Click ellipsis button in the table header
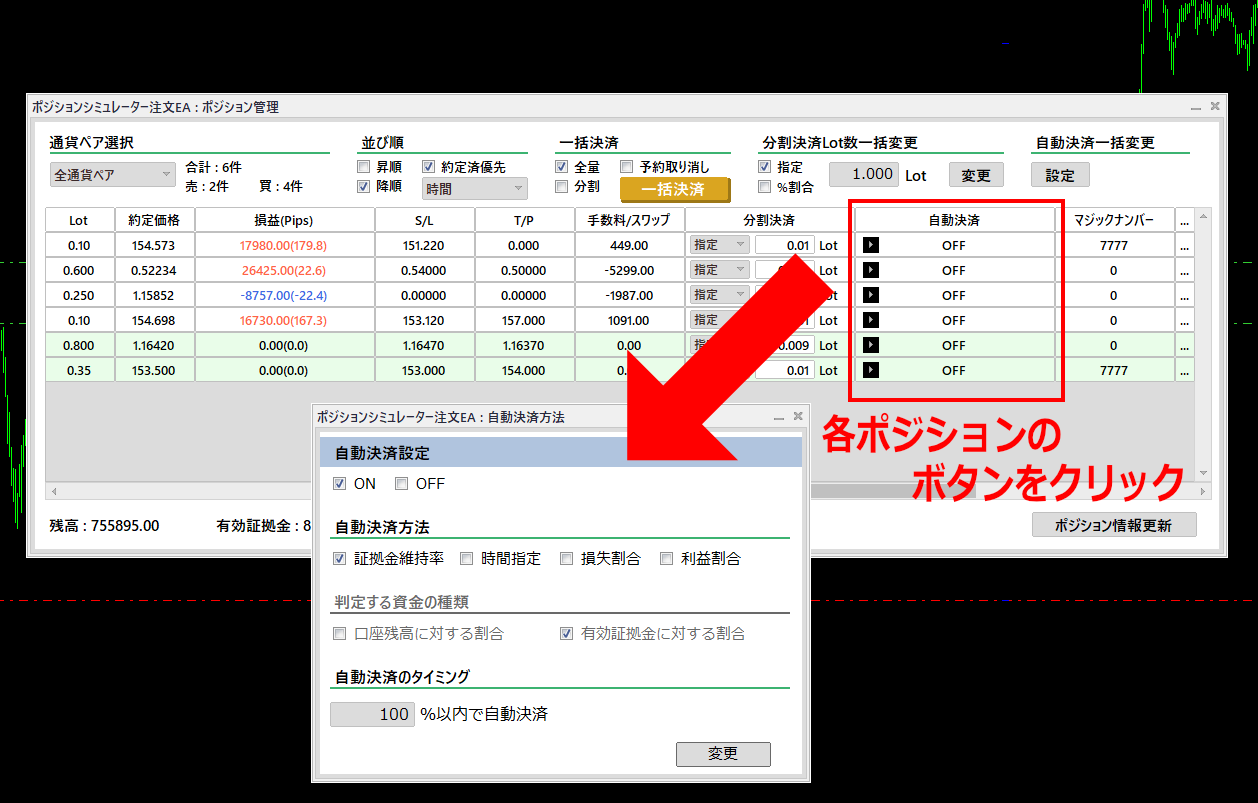Viewport: 1258px width, 803px height. (1185, 220)
